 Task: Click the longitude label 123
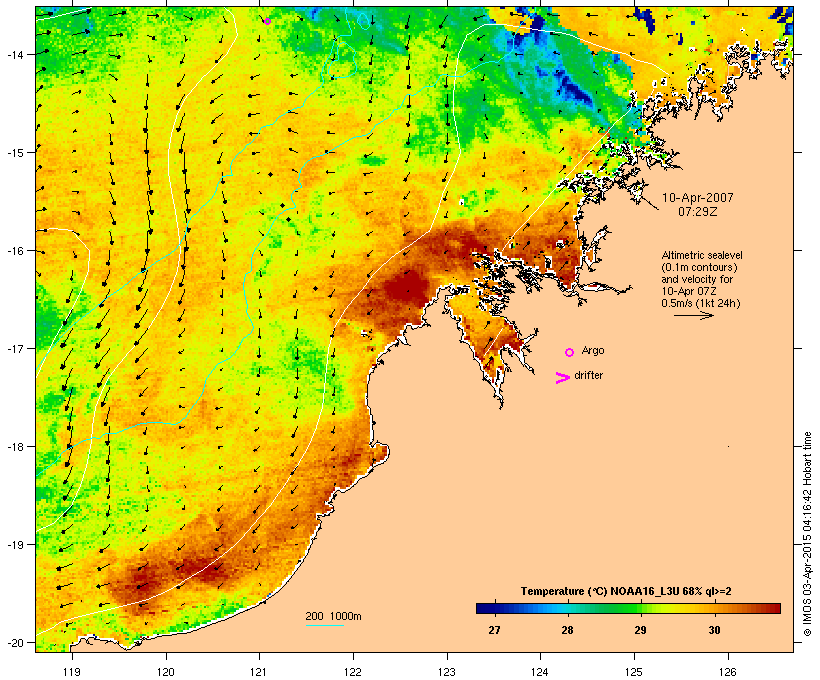[x=447, y=672]
